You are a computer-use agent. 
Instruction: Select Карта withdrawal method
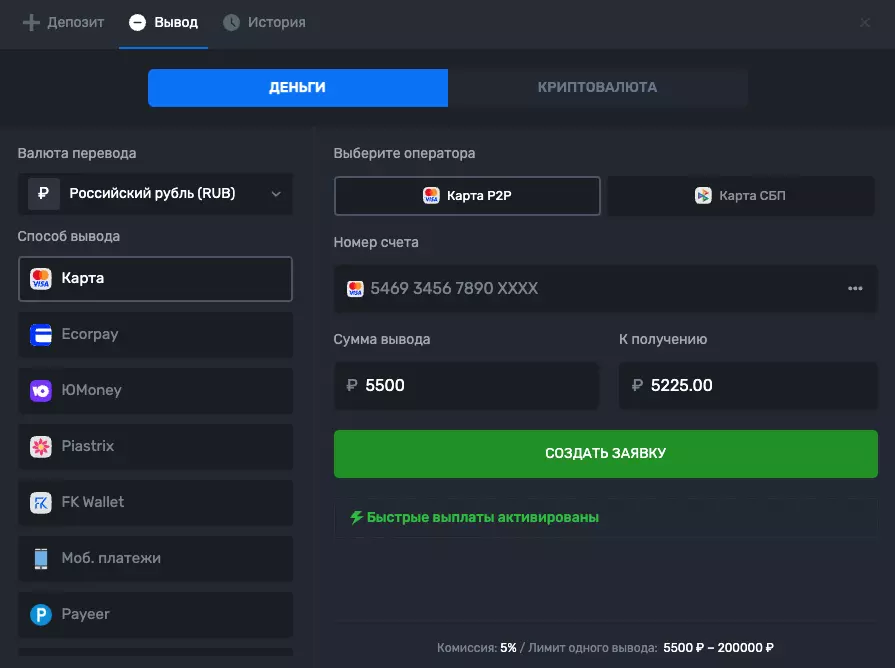[155, 279]
